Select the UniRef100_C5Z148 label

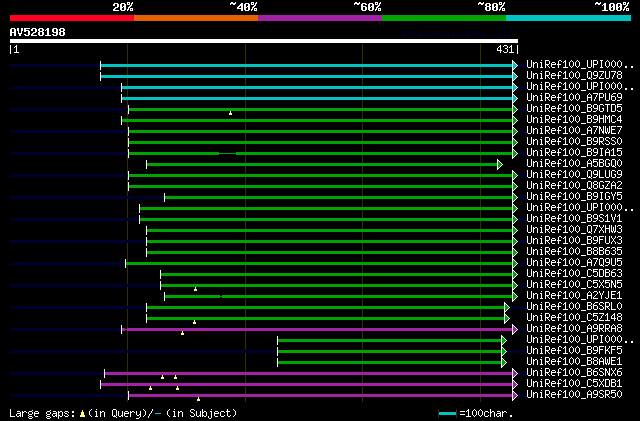(574, 318)
